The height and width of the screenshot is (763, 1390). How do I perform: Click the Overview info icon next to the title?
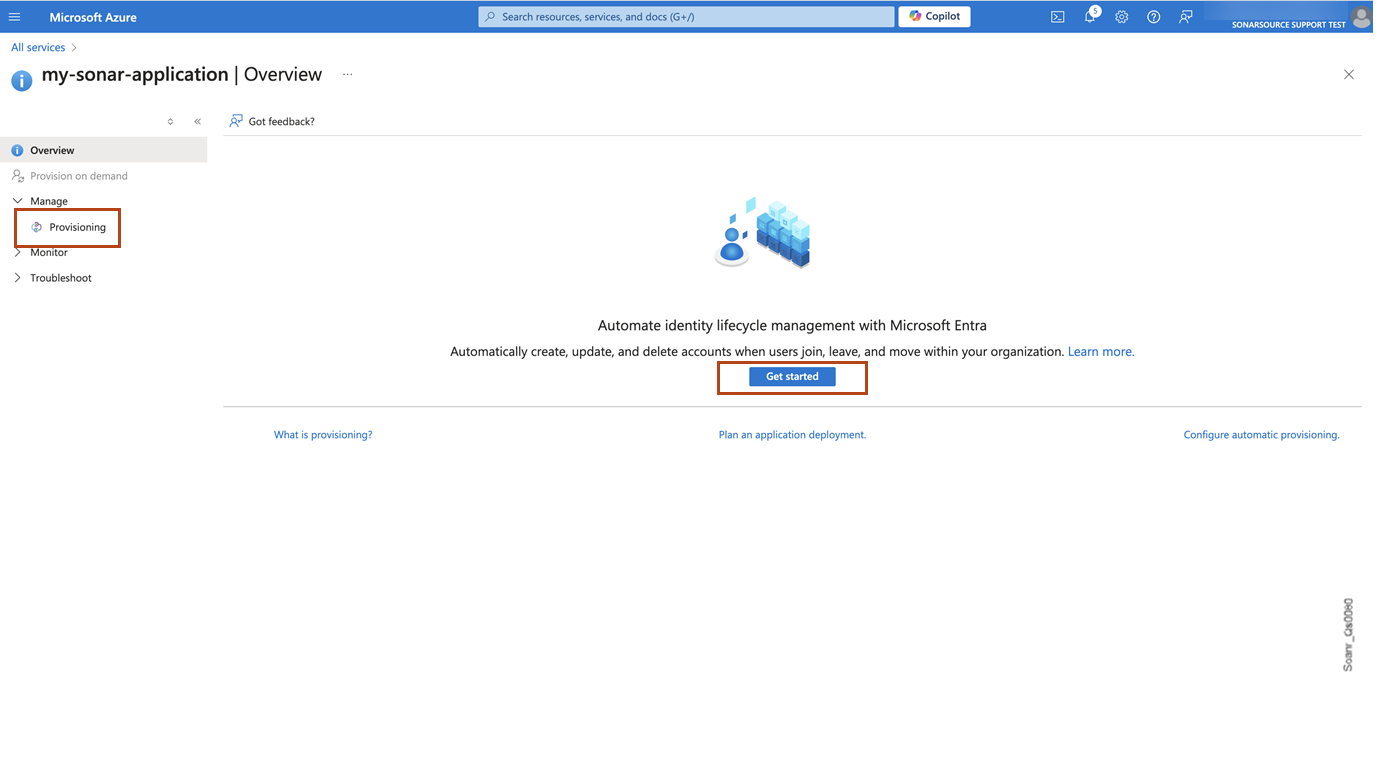click(x=21, y=81)
